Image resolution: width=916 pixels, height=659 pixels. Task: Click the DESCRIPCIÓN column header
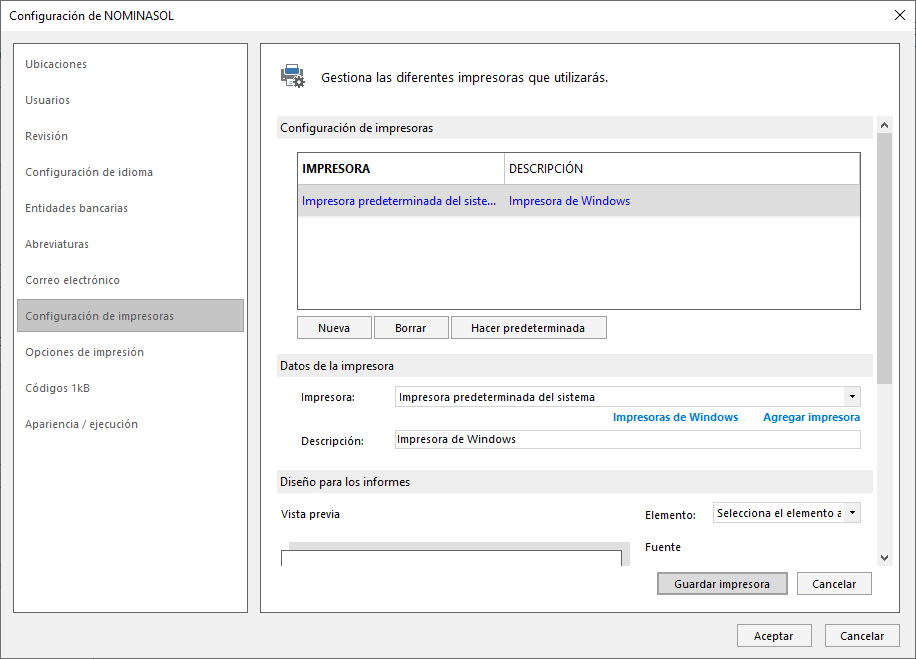(682, 169)
